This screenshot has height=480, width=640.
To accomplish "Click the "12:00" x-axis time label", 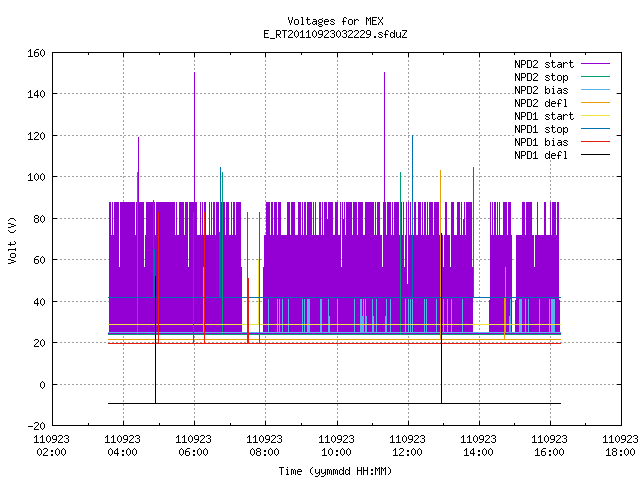I will [x=407, y=452].
